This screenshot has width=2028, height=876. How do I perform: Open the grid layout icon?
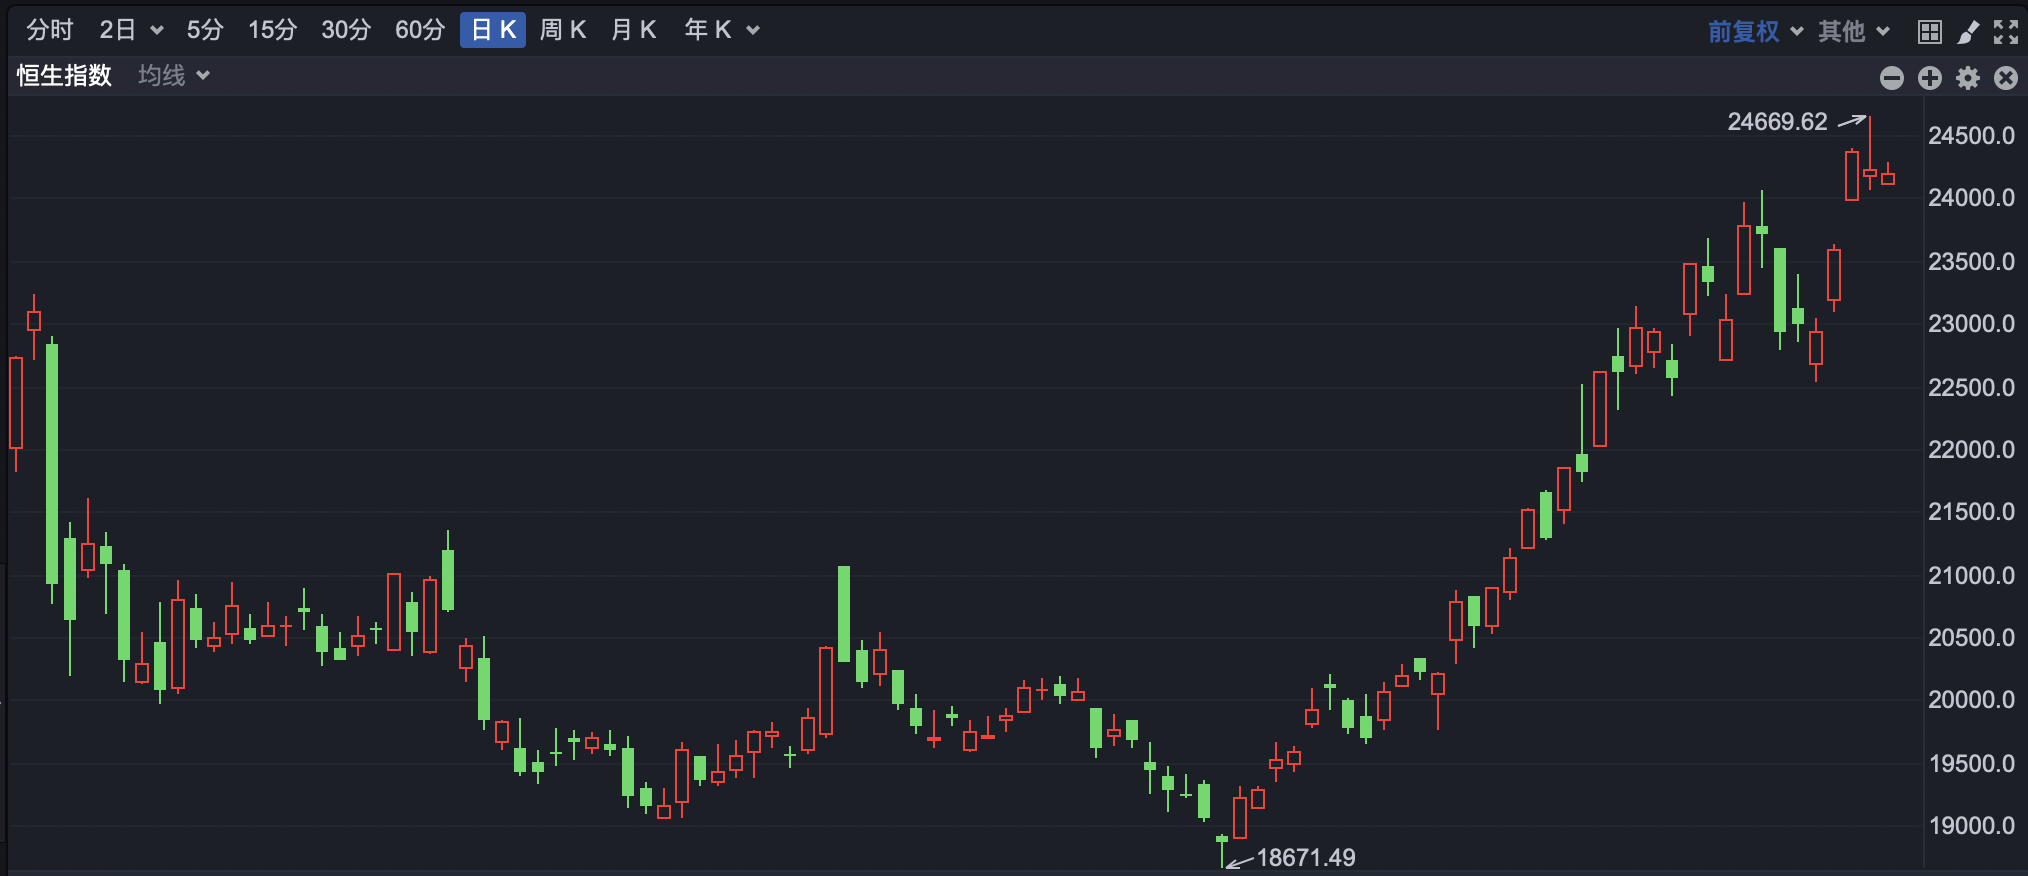(1929, 32)
